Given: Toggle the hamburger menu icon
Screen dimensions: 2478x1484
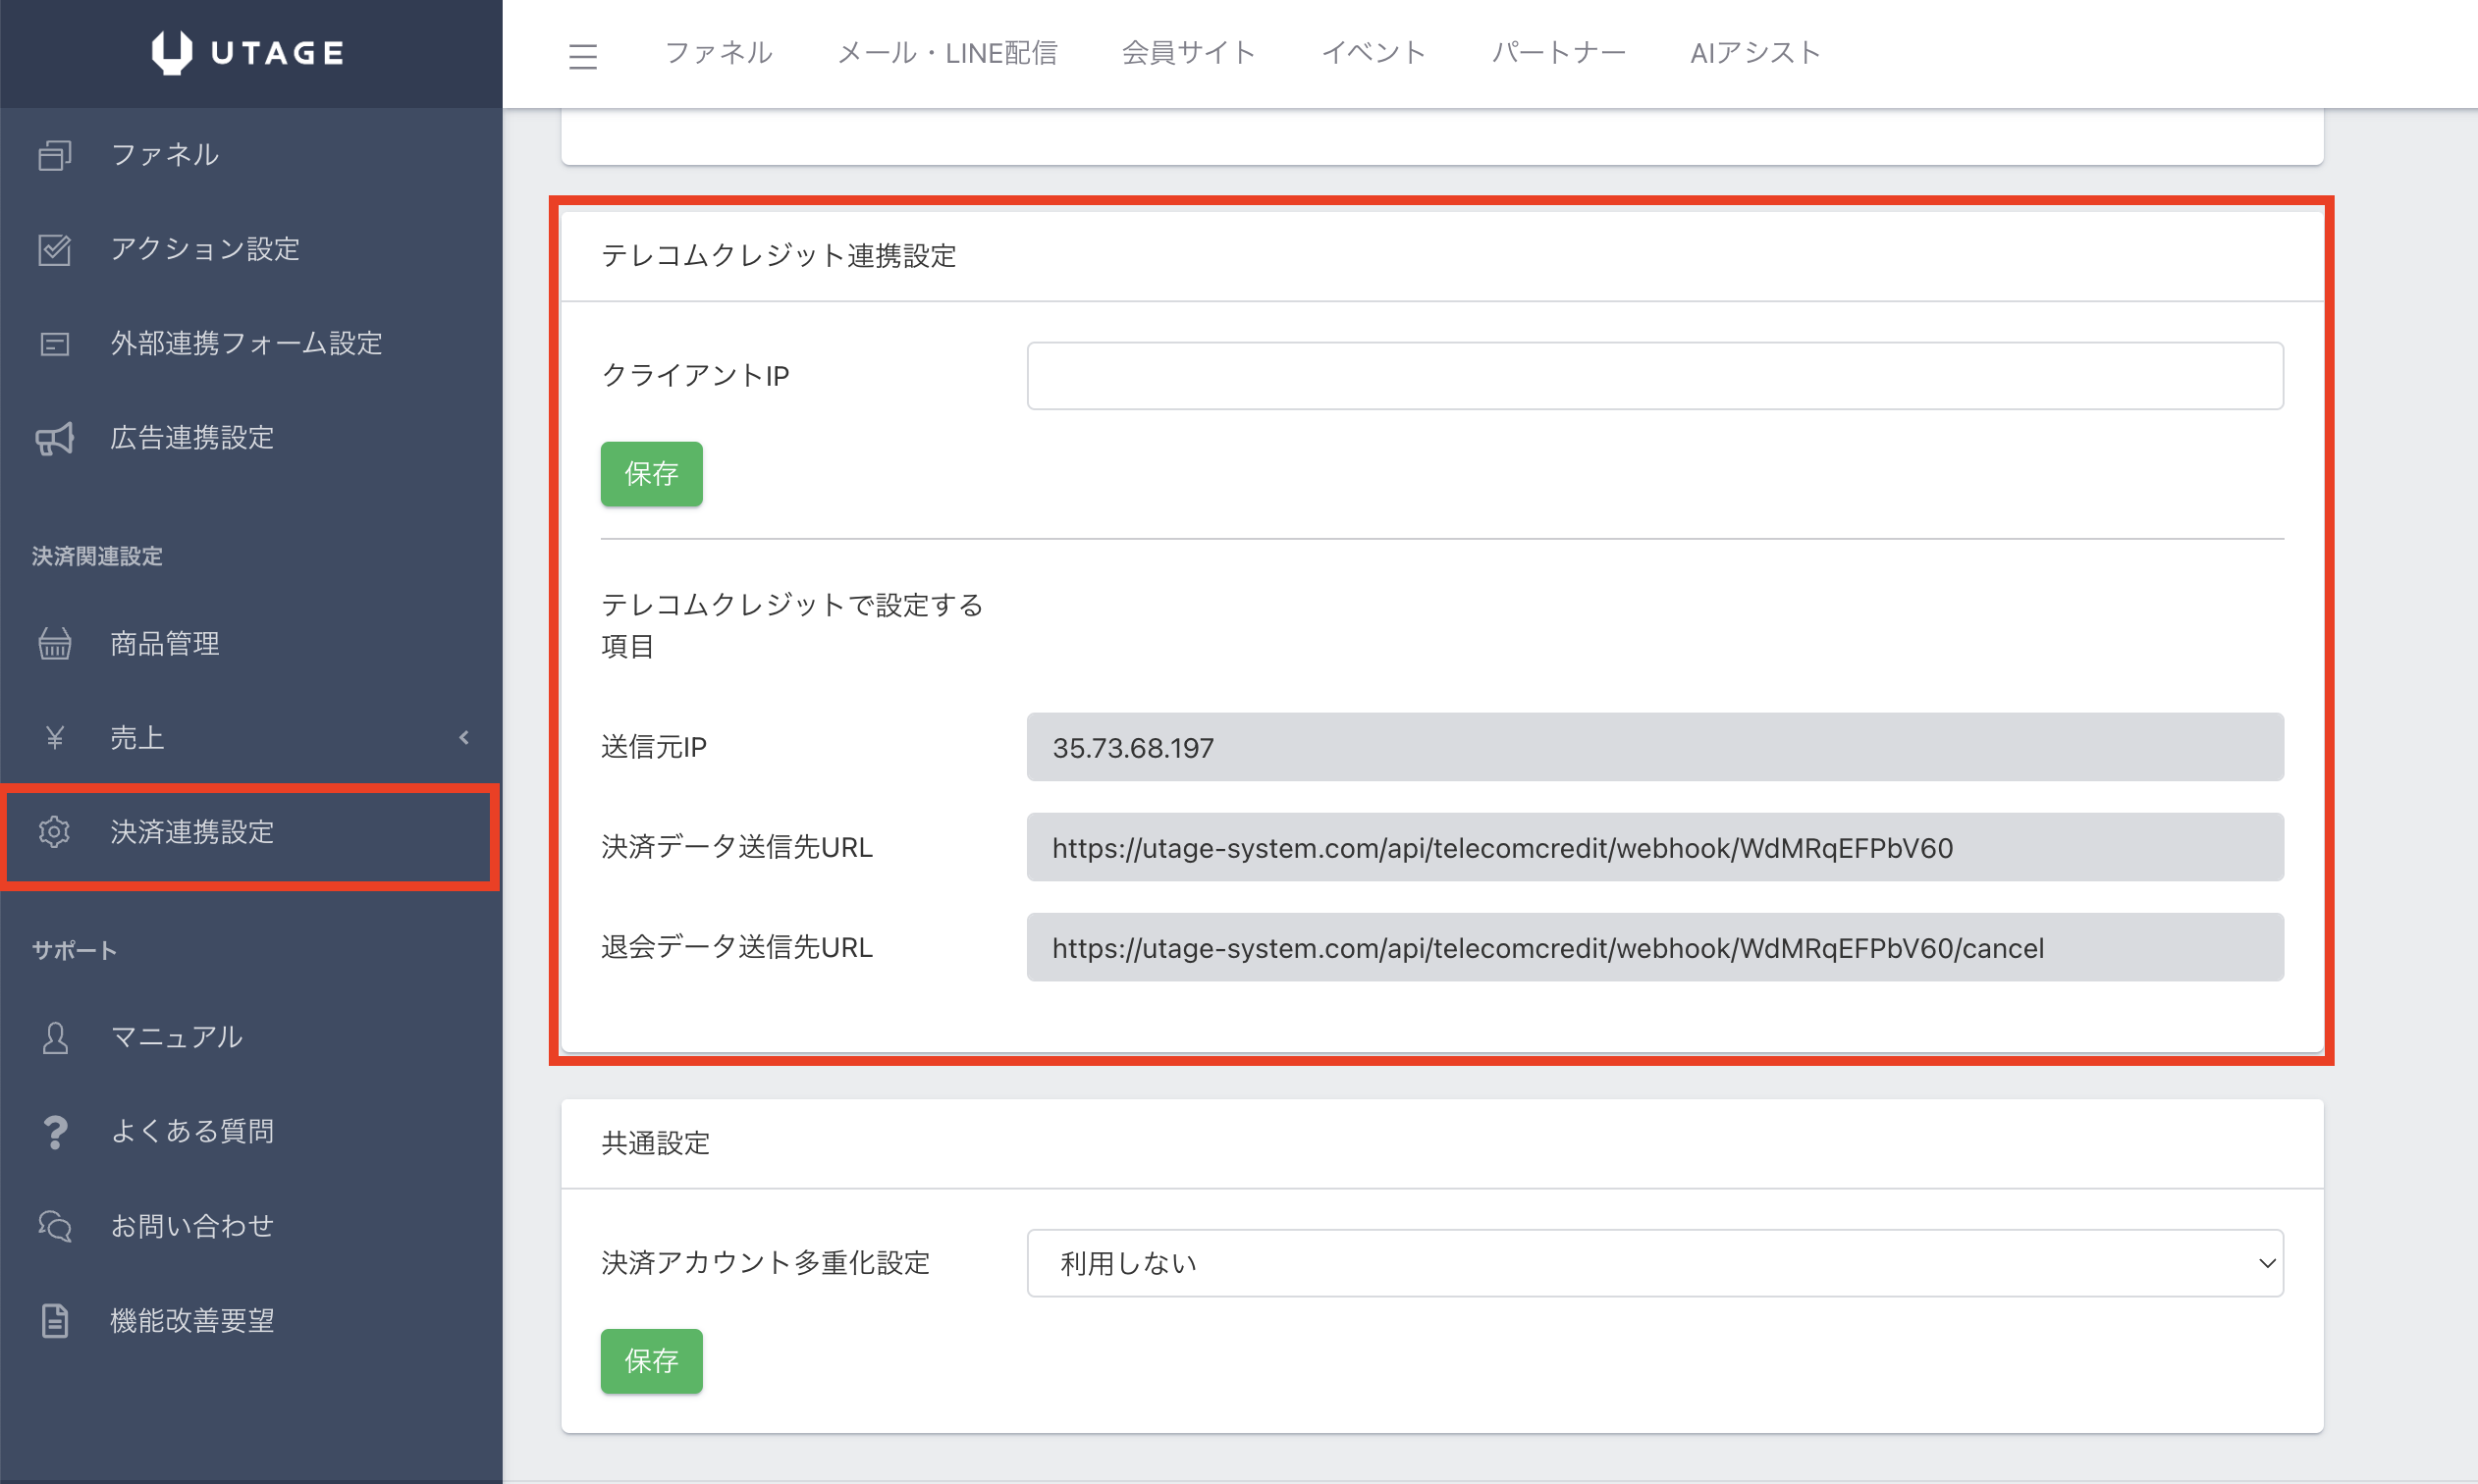Looking at the screenshot, I should [x=582, y=56].
